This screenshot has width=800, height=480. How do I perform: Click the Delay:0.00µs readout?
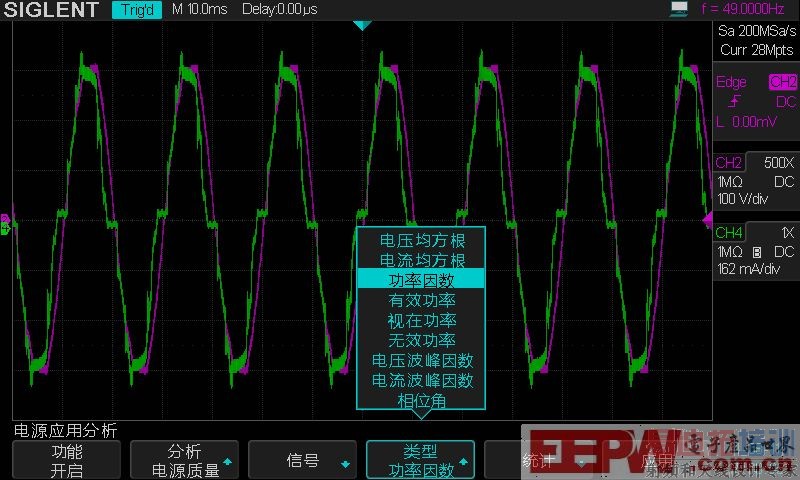[280, 9]
